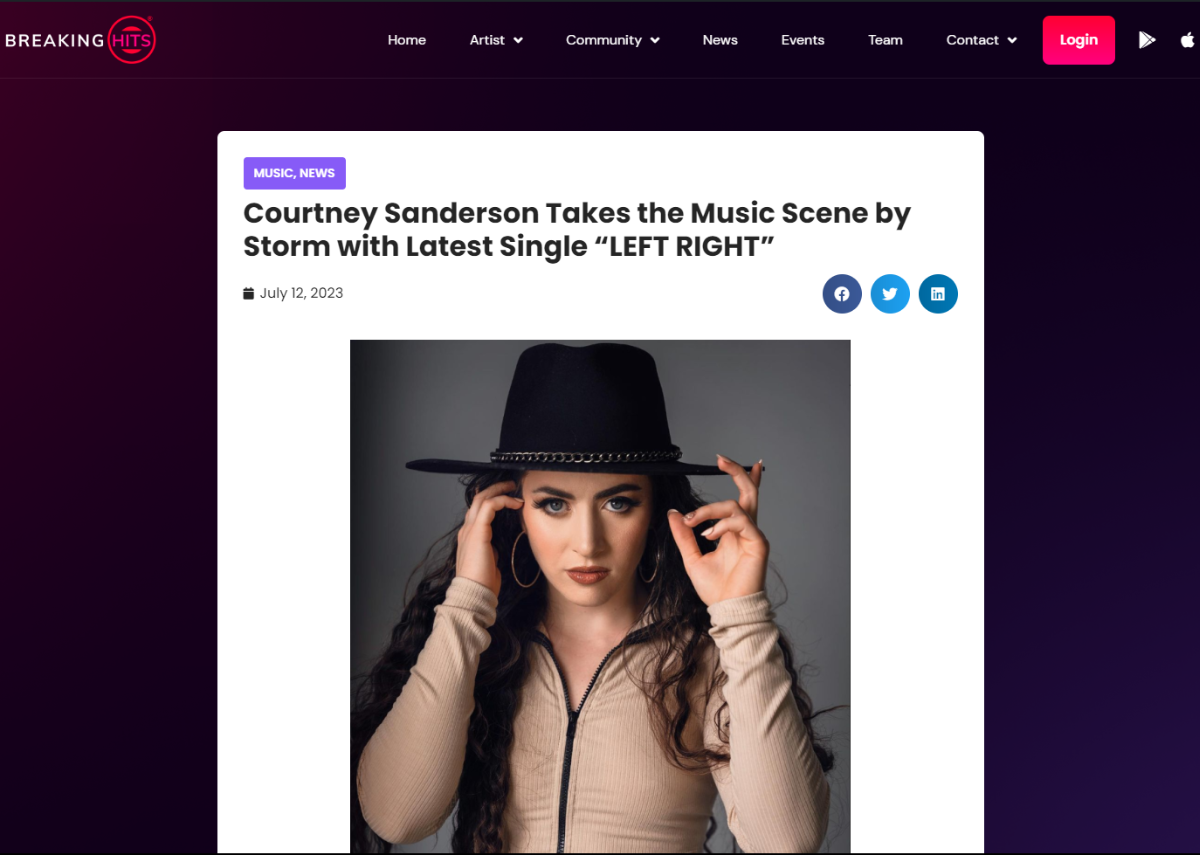
Task: Click the July 12, 2023 date link
Action: point(301,293)
